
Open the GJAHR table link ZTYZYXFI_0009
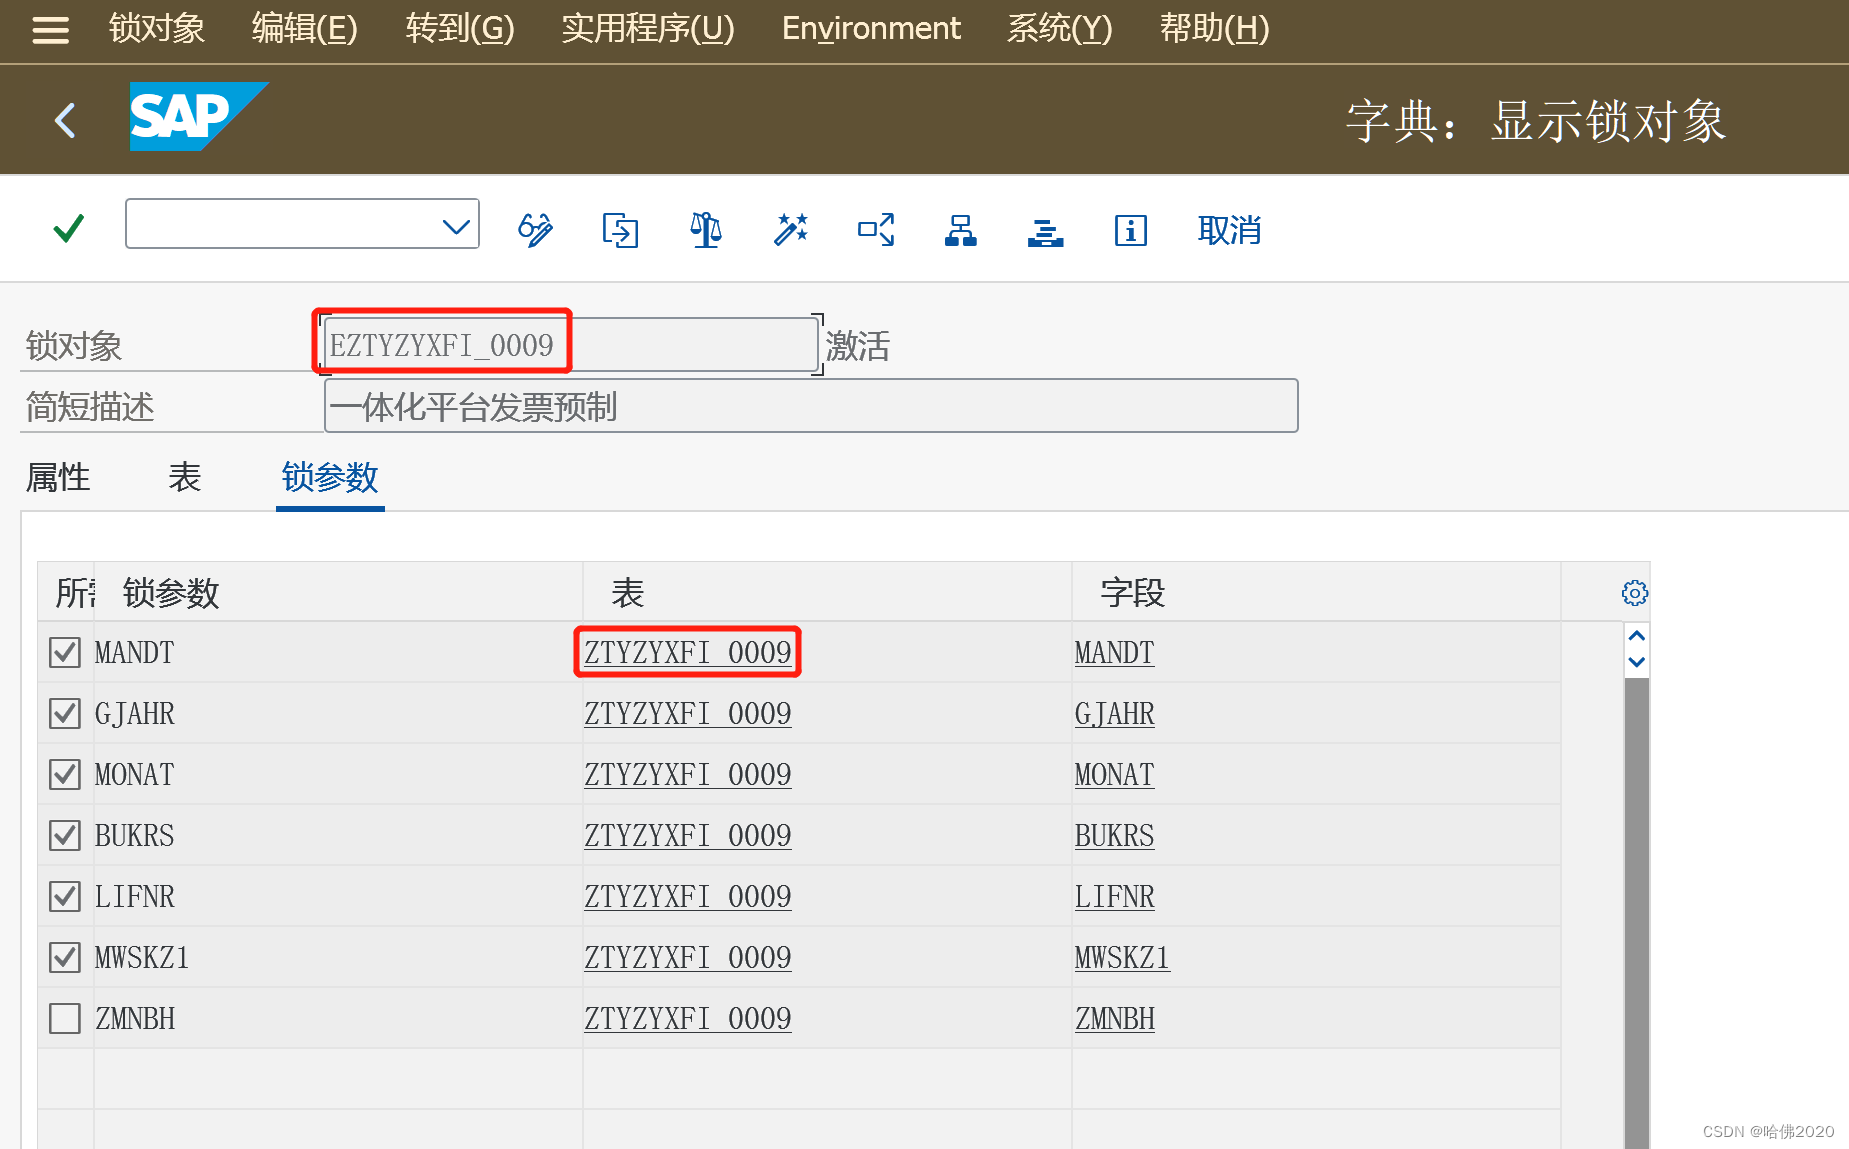click(x=688, y=713)
